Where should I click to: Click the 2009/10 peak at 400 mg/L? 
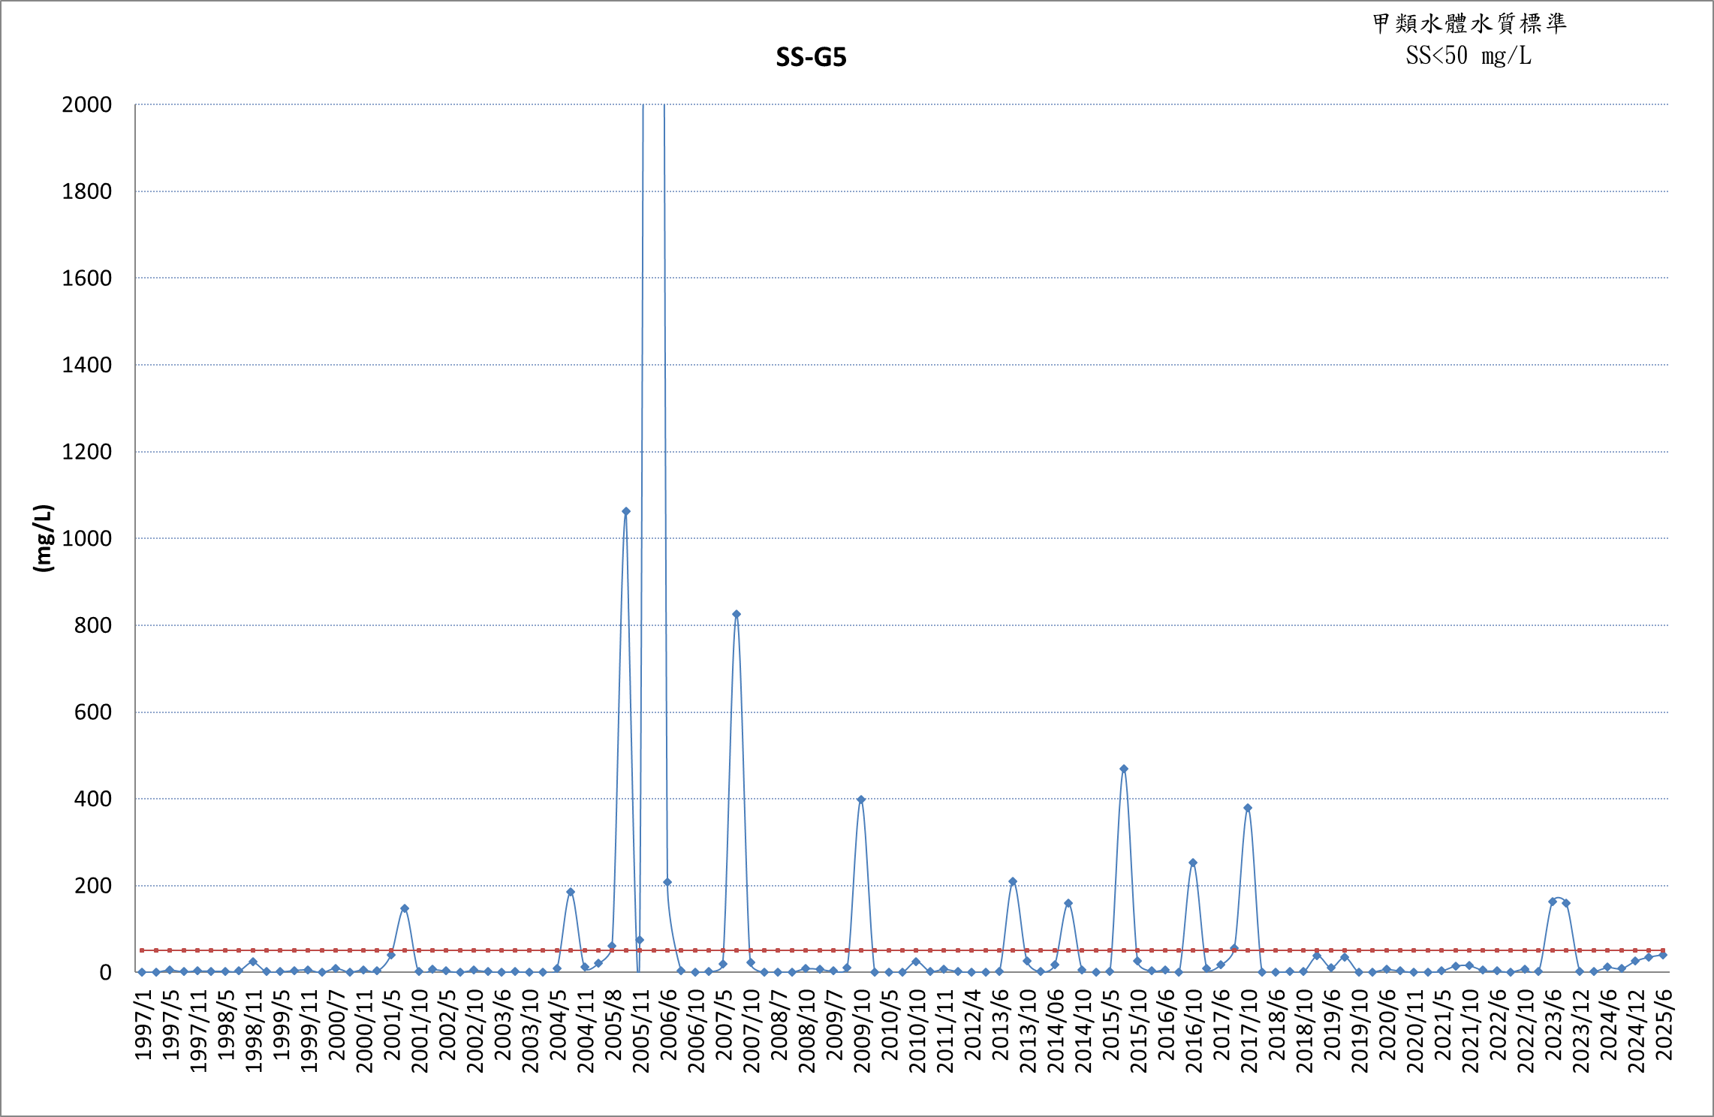coord(861,799)
